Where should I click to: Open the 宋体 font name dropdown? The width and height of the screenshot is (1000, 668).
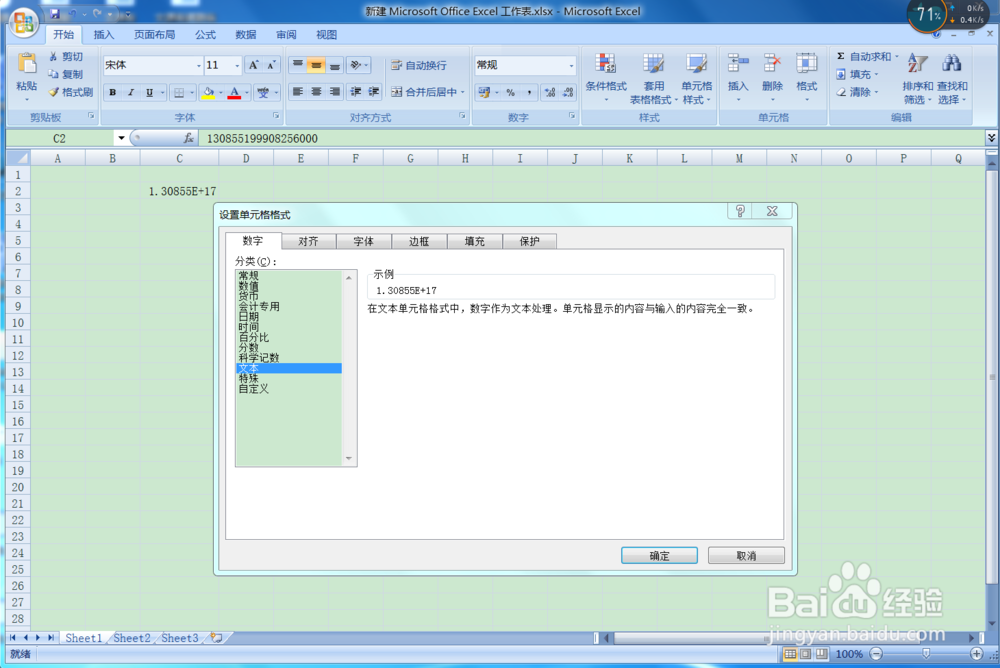tap(198, 65)
